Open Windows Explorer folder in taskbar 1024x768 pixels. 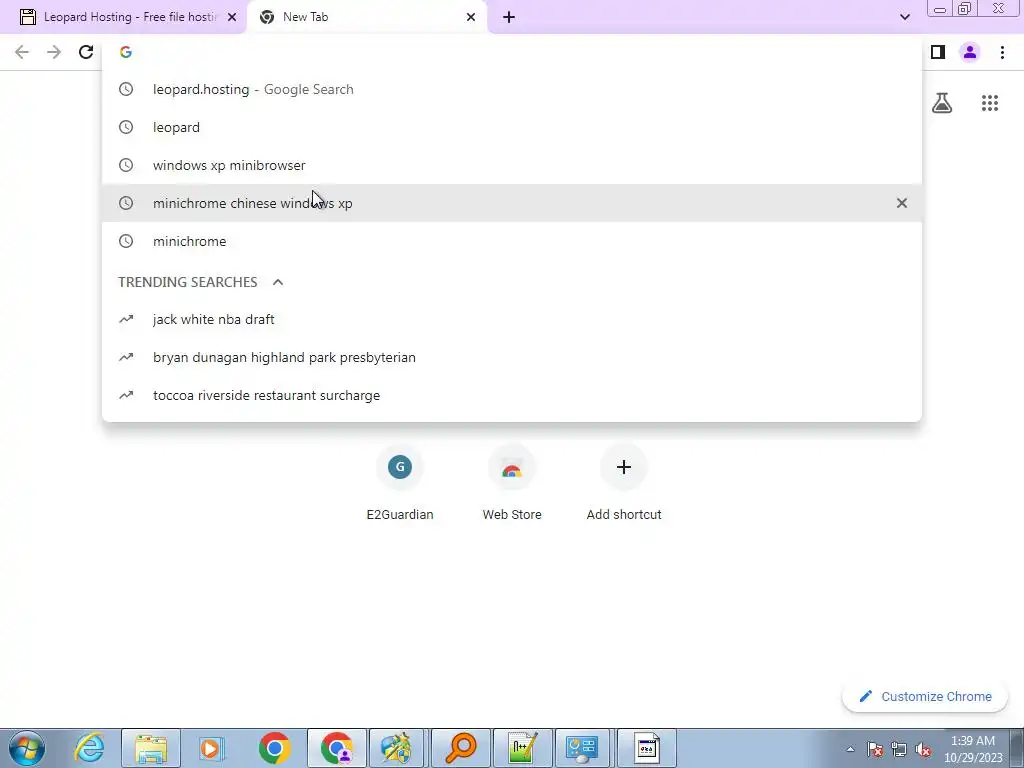151,748
